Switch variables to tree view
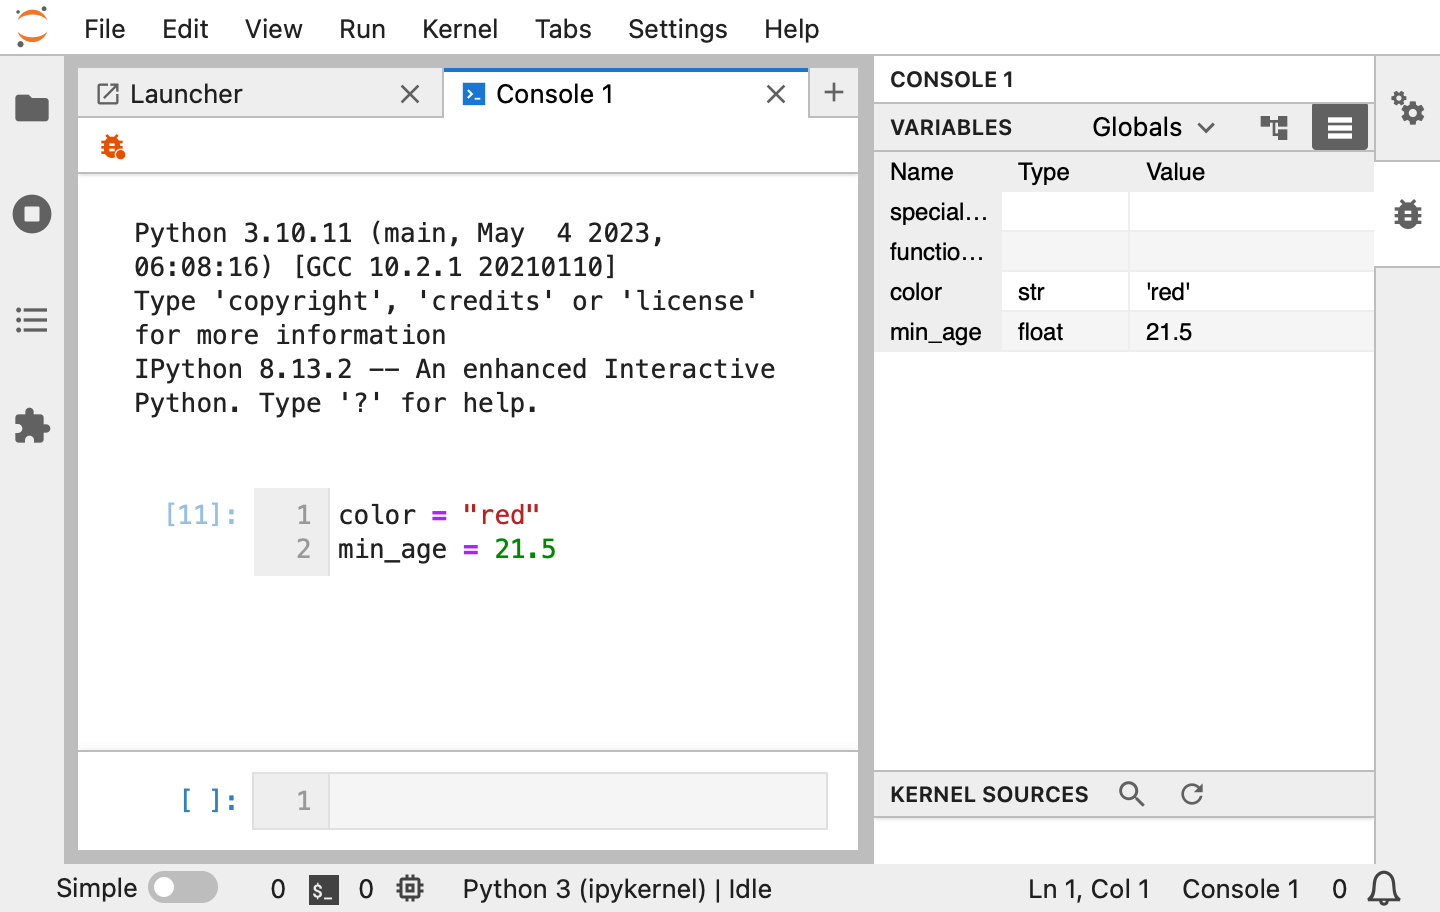The width and height of the screenshot is (1440, 912). click(x=1274, y=127)
